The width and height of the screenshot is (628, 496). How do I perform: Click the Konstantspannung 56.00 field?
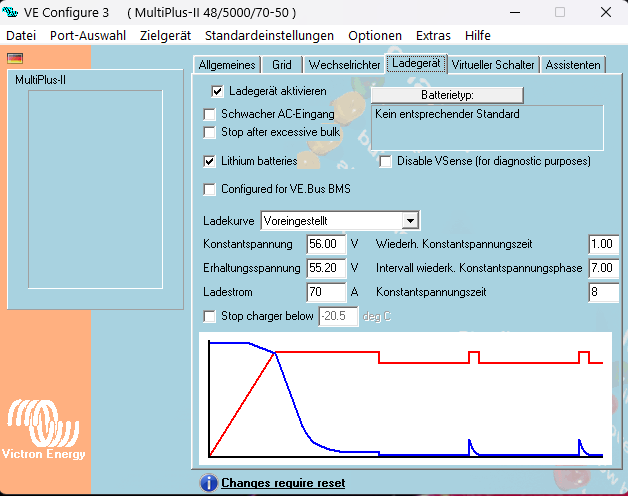326,244
